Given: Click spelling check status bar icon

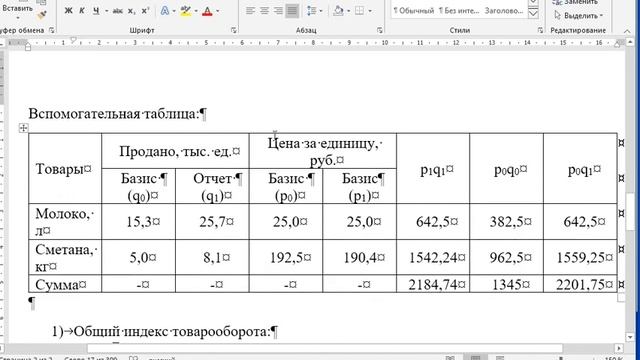Looking at the screenshot, I should tap(133, 358).
